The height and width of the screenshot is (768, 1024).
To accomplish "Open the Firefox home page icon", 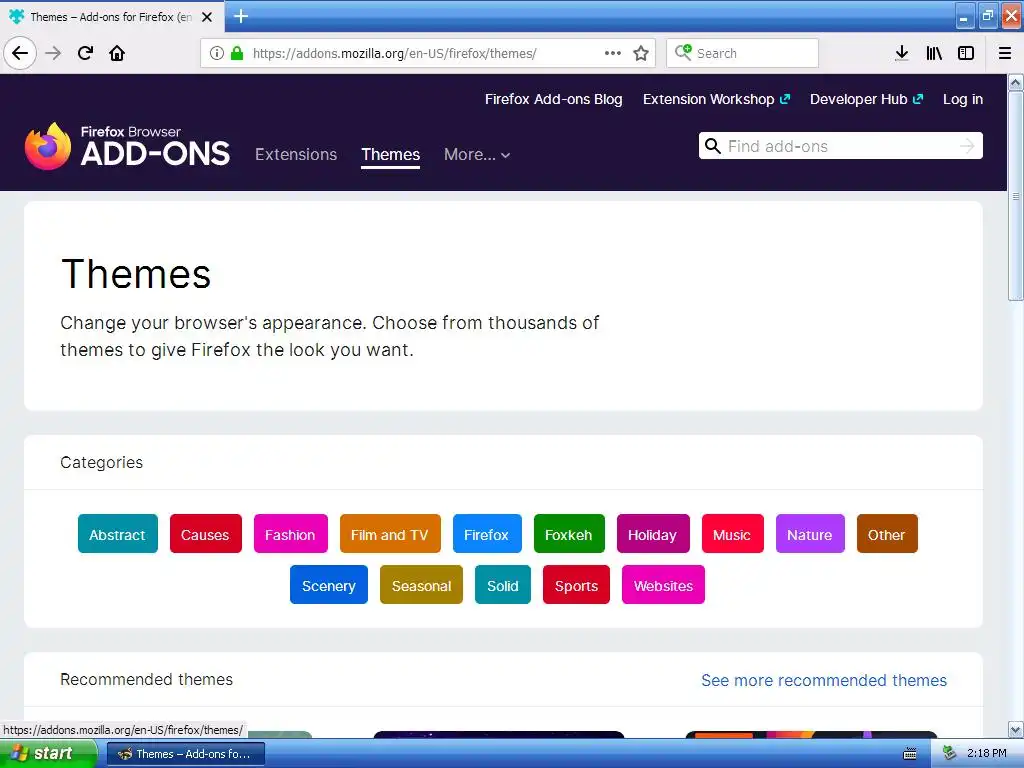I will (x=117, y=53).
